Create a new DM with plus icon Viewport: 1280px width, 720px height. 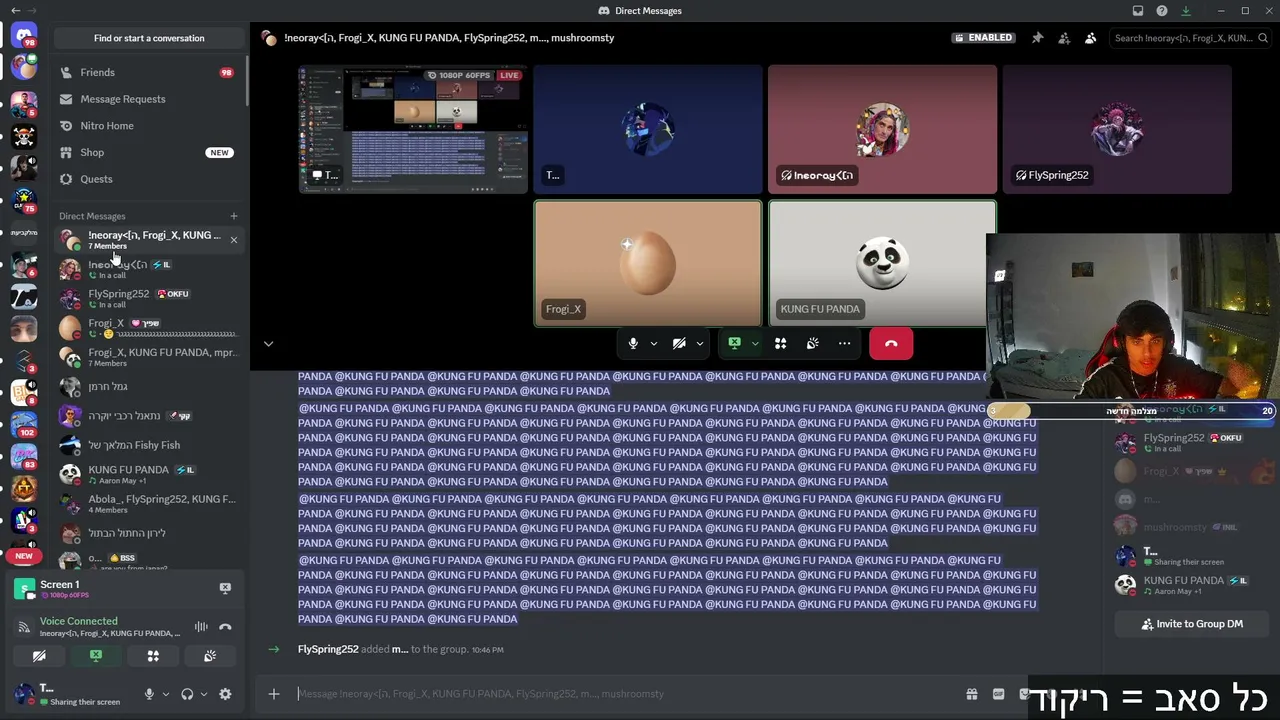pyautogui.click(x=234, y=216)
